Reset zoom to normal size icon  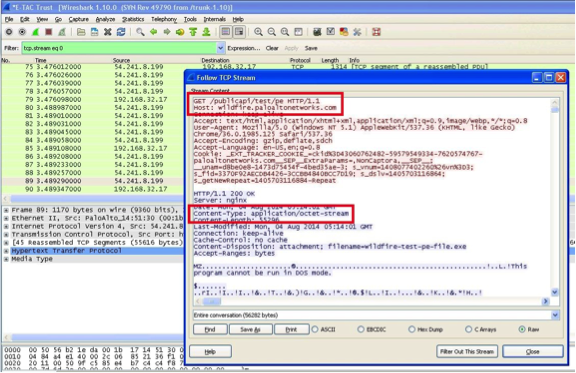(285, 32)
